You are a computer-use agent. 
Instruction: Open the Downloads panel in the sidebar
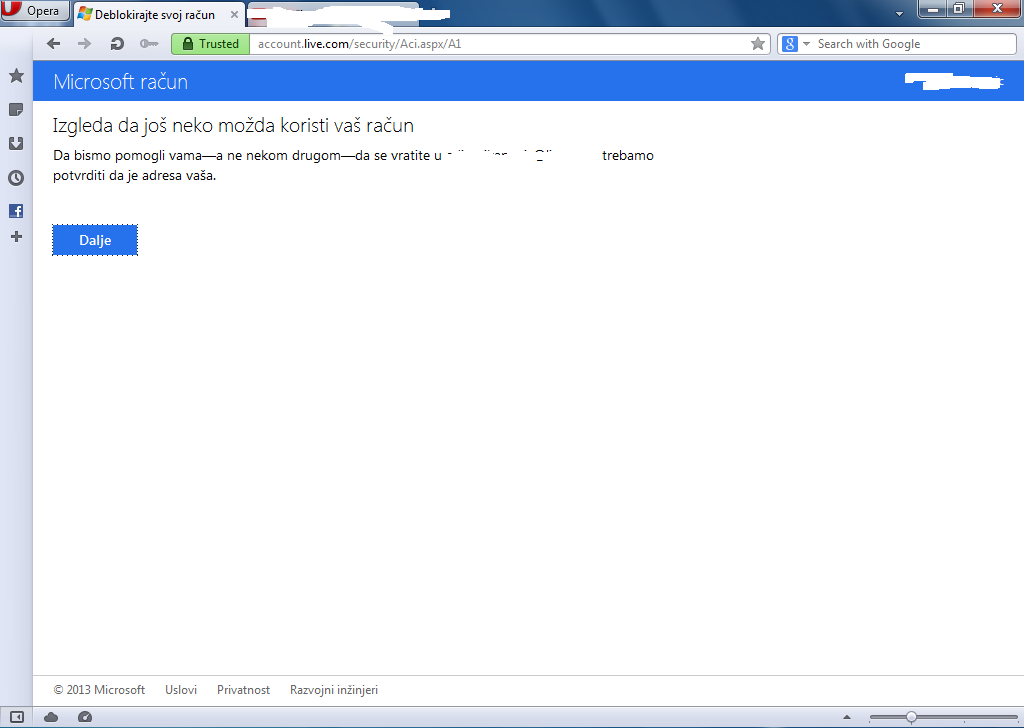point(16,144)
